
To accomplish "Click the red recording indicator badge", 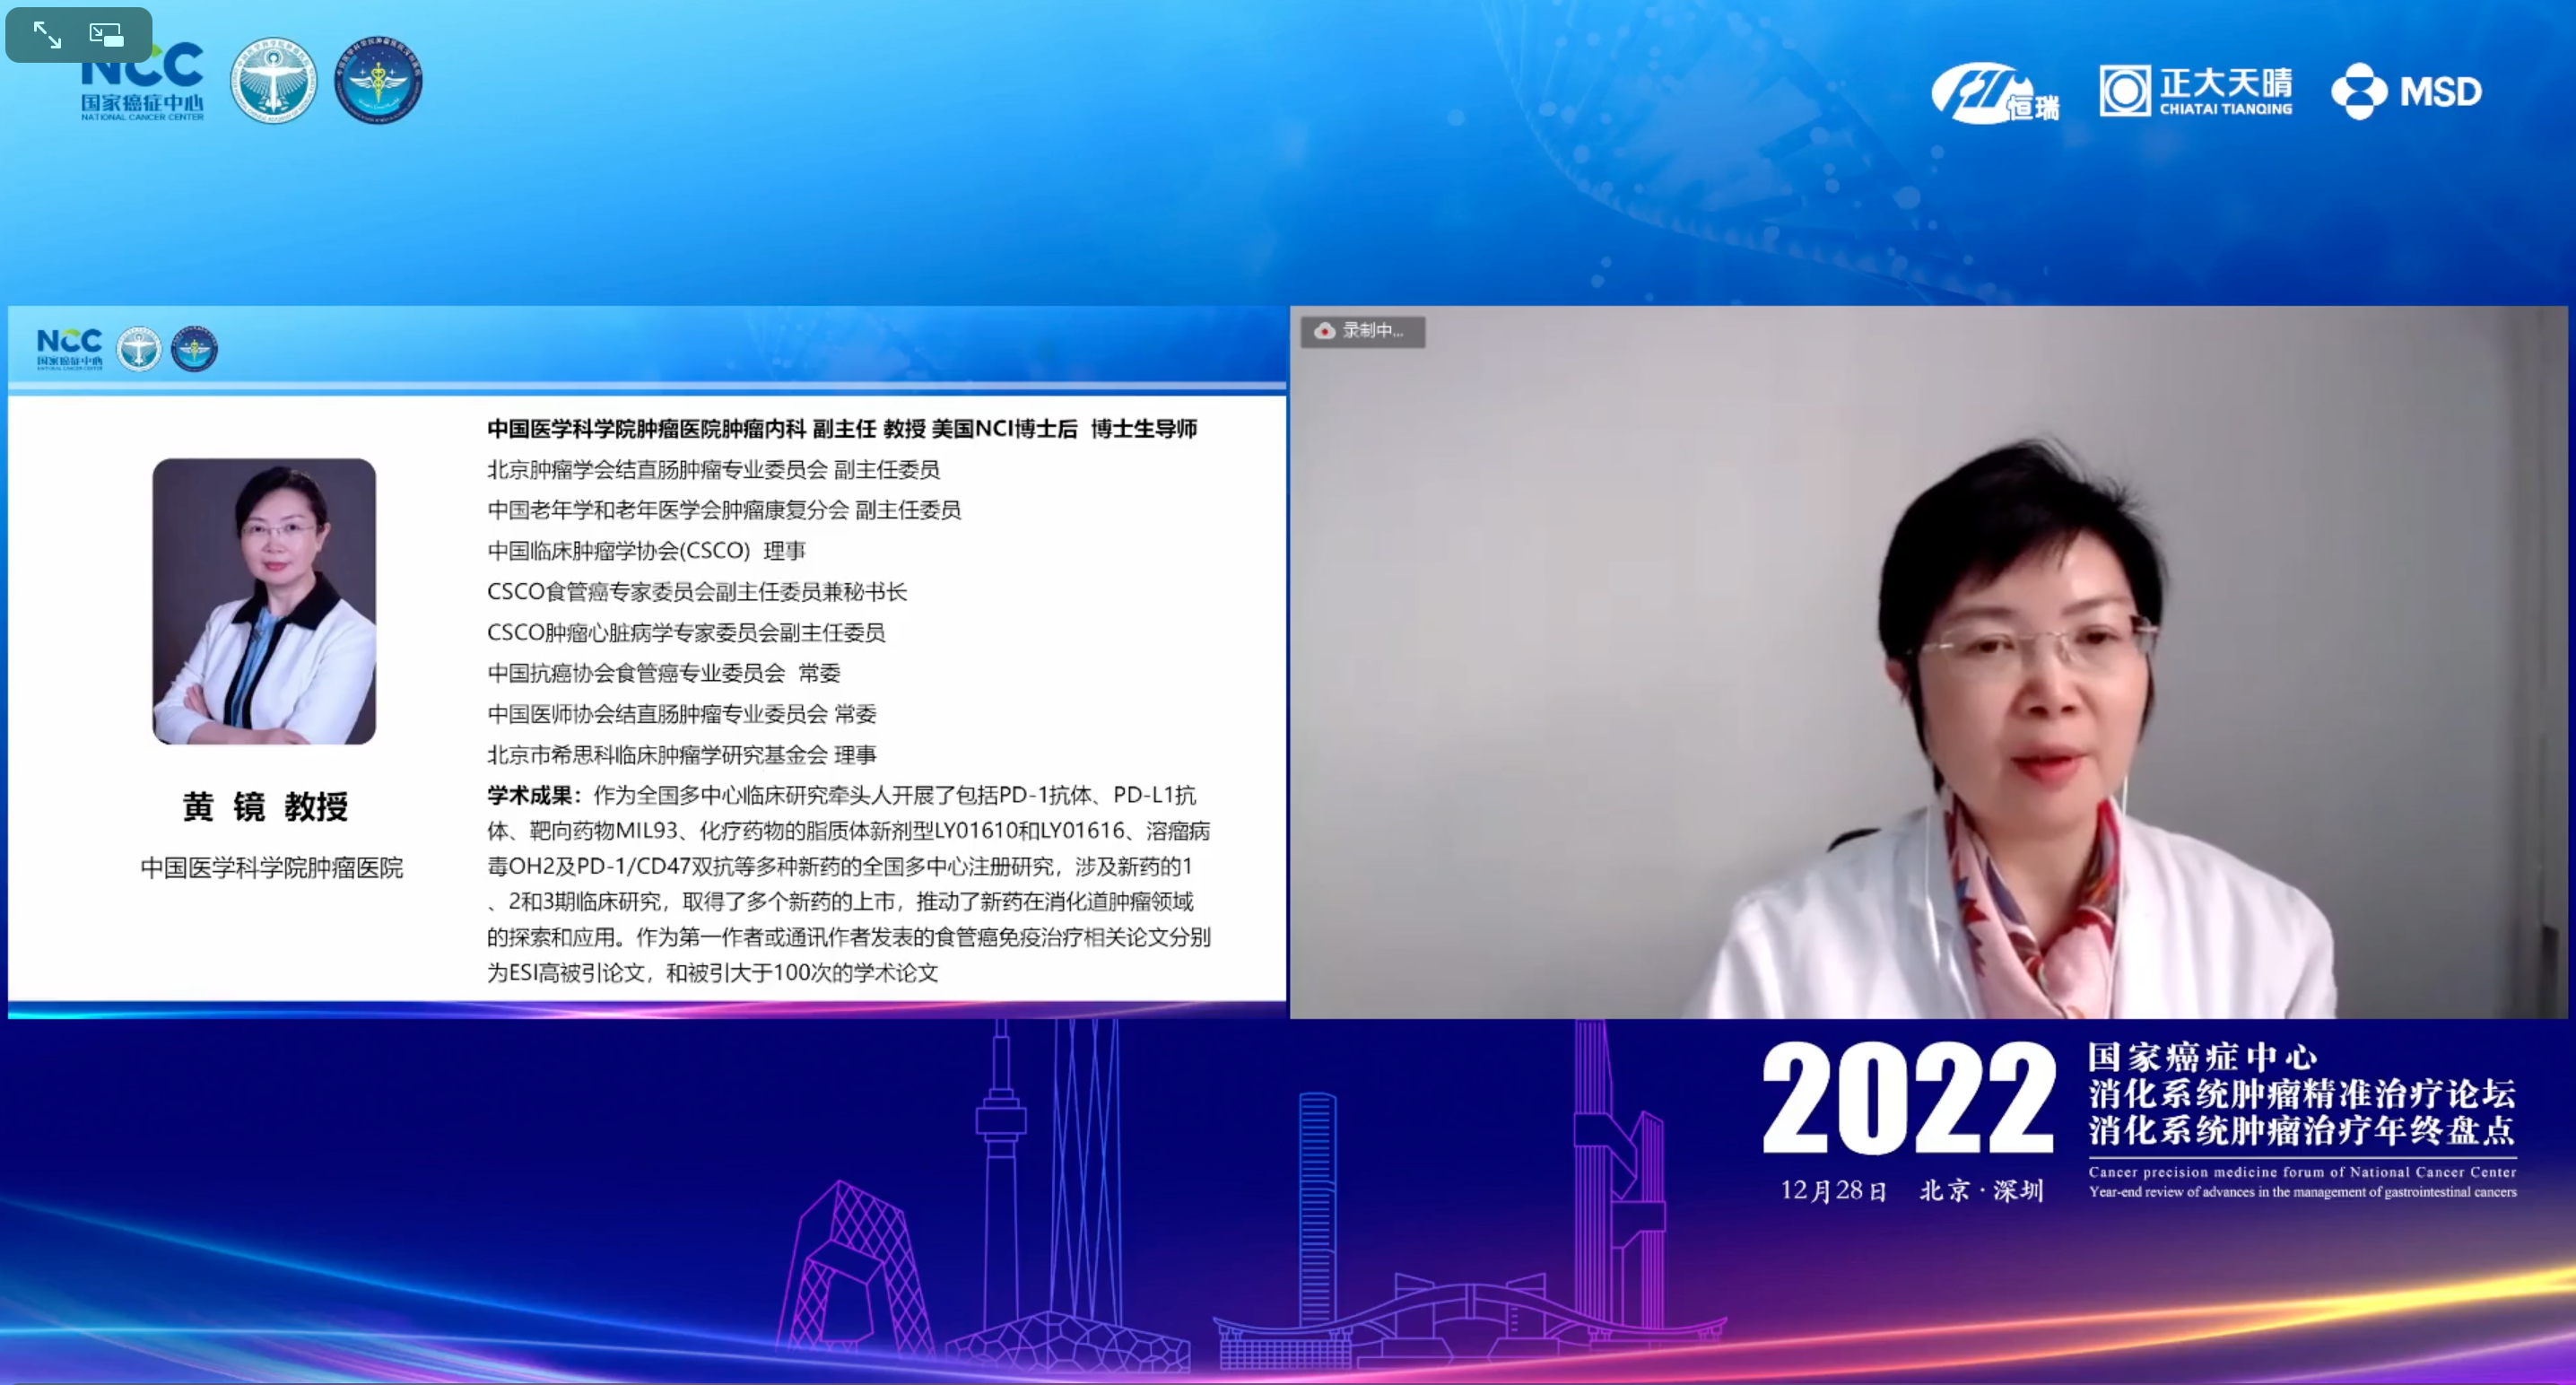I will (x=1362, y=331).
